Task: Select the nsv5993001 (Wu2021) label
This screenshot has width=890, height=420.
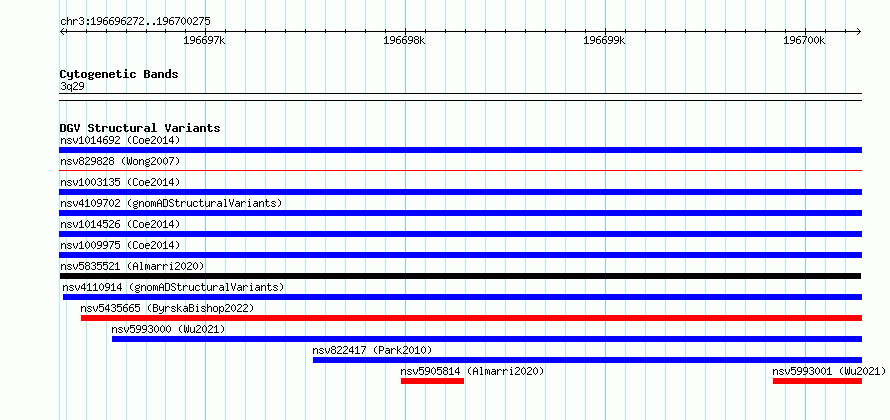Action: [x=829, y=371]
